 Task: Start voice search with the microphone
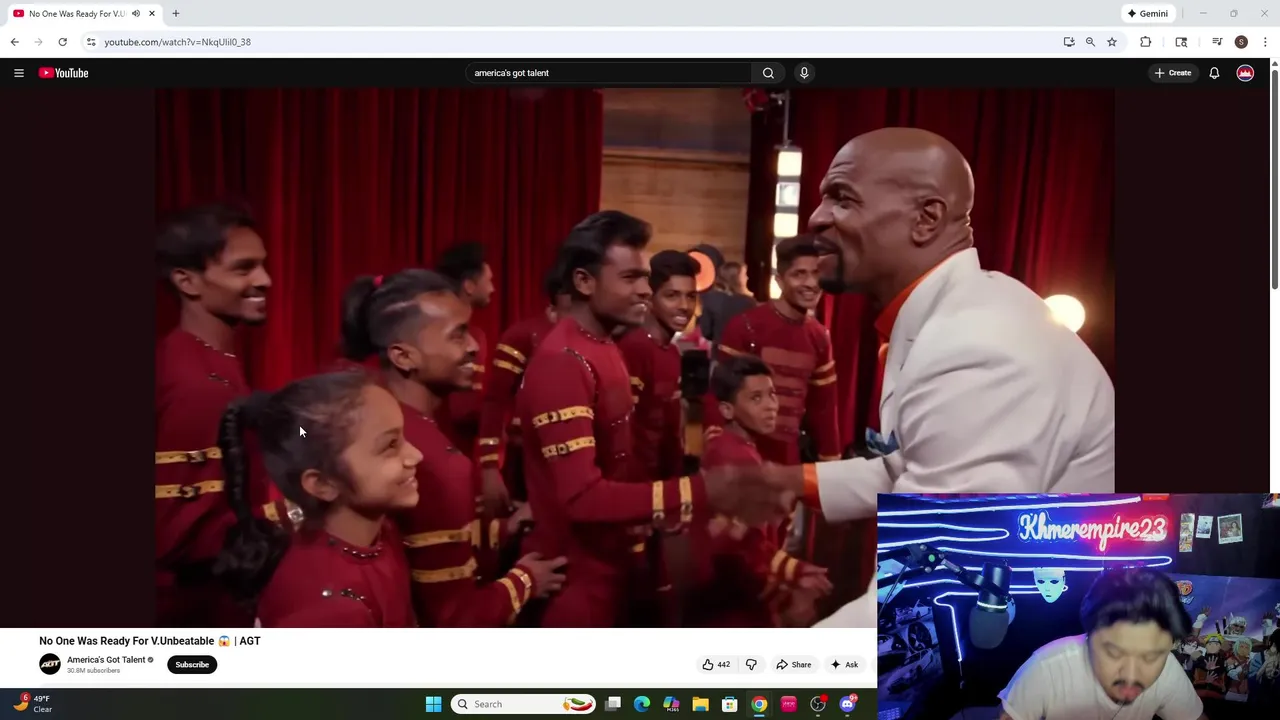(804, 73)
